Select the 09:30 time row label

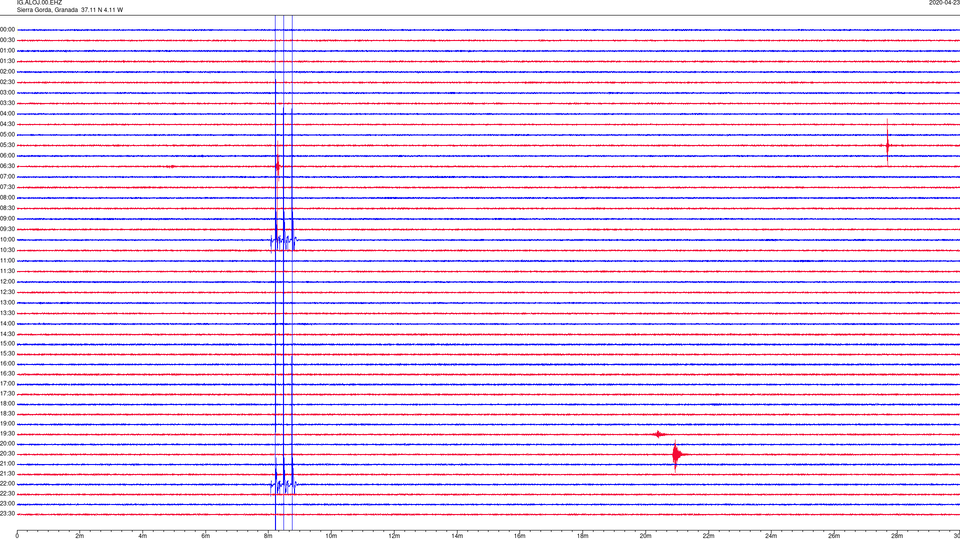pyautogui.click(x=7, y=229)
